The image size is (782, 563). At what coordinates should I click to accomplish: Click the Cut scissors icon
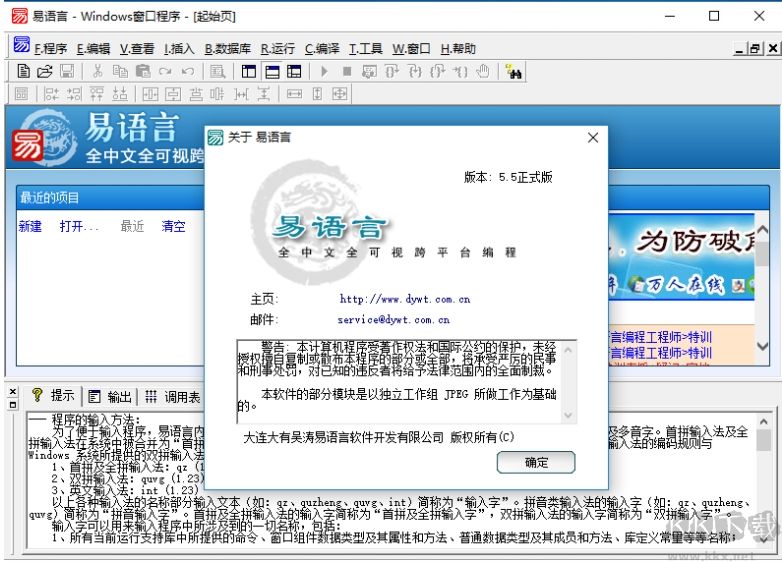pos(98,71)
